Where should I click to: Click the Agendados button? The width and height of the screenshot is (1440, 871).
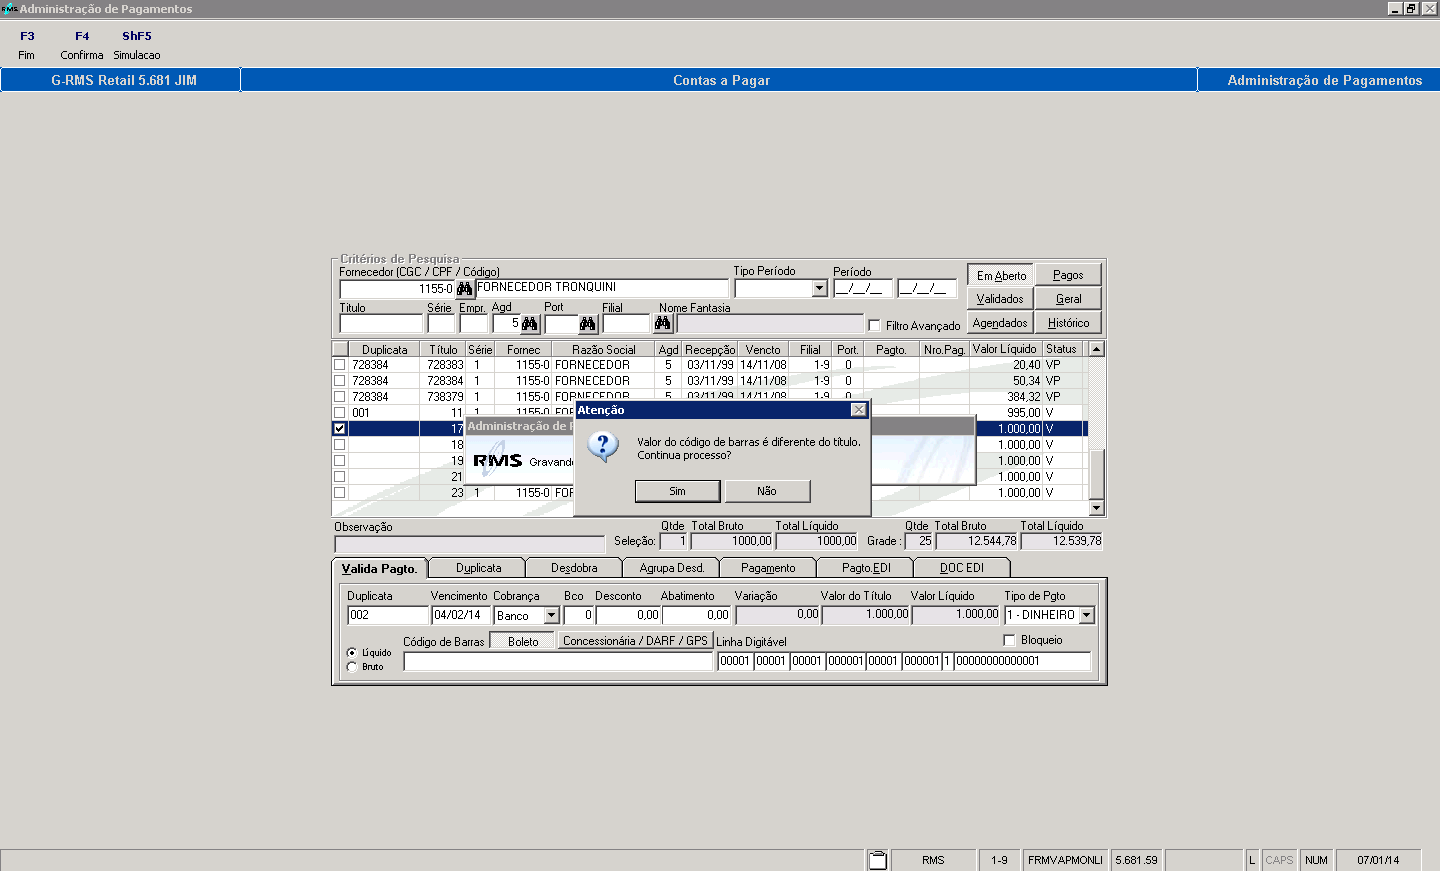(x=1000, y=323)
